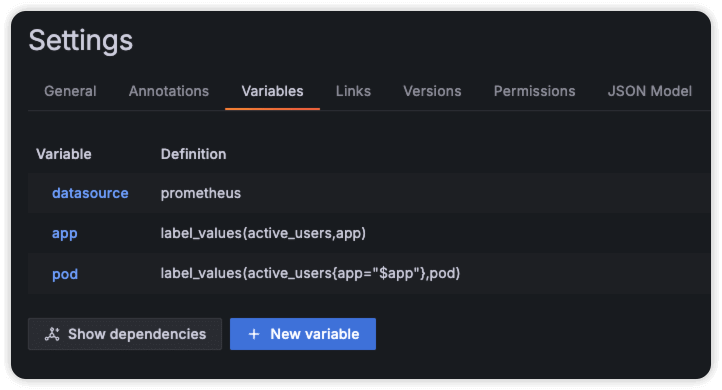
Task: Click the Settings page heading
Action: coord(81,41)
